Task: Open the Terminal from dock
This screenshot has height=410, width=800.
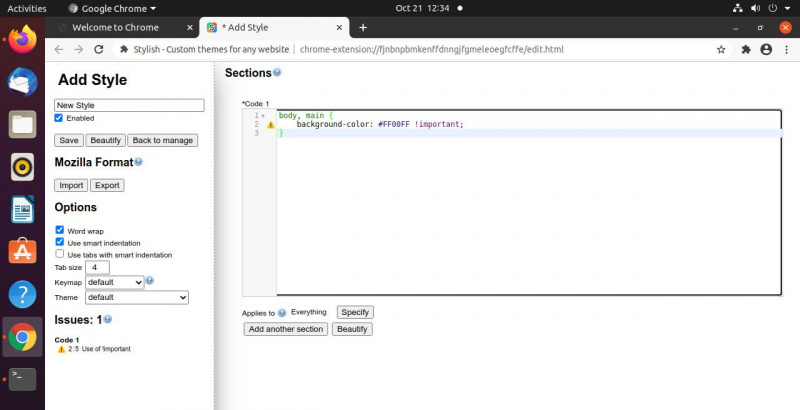Action: point(22,379)
